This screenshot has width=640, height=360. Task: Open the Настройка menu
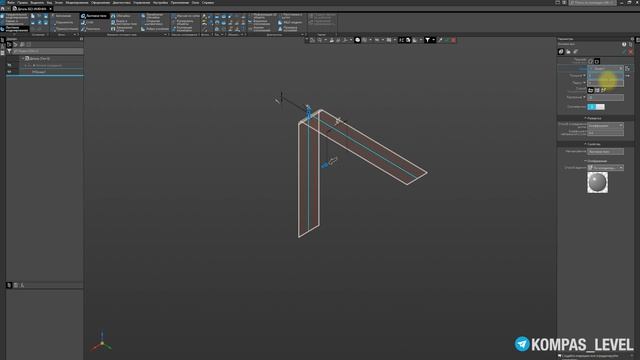[160, 2]
